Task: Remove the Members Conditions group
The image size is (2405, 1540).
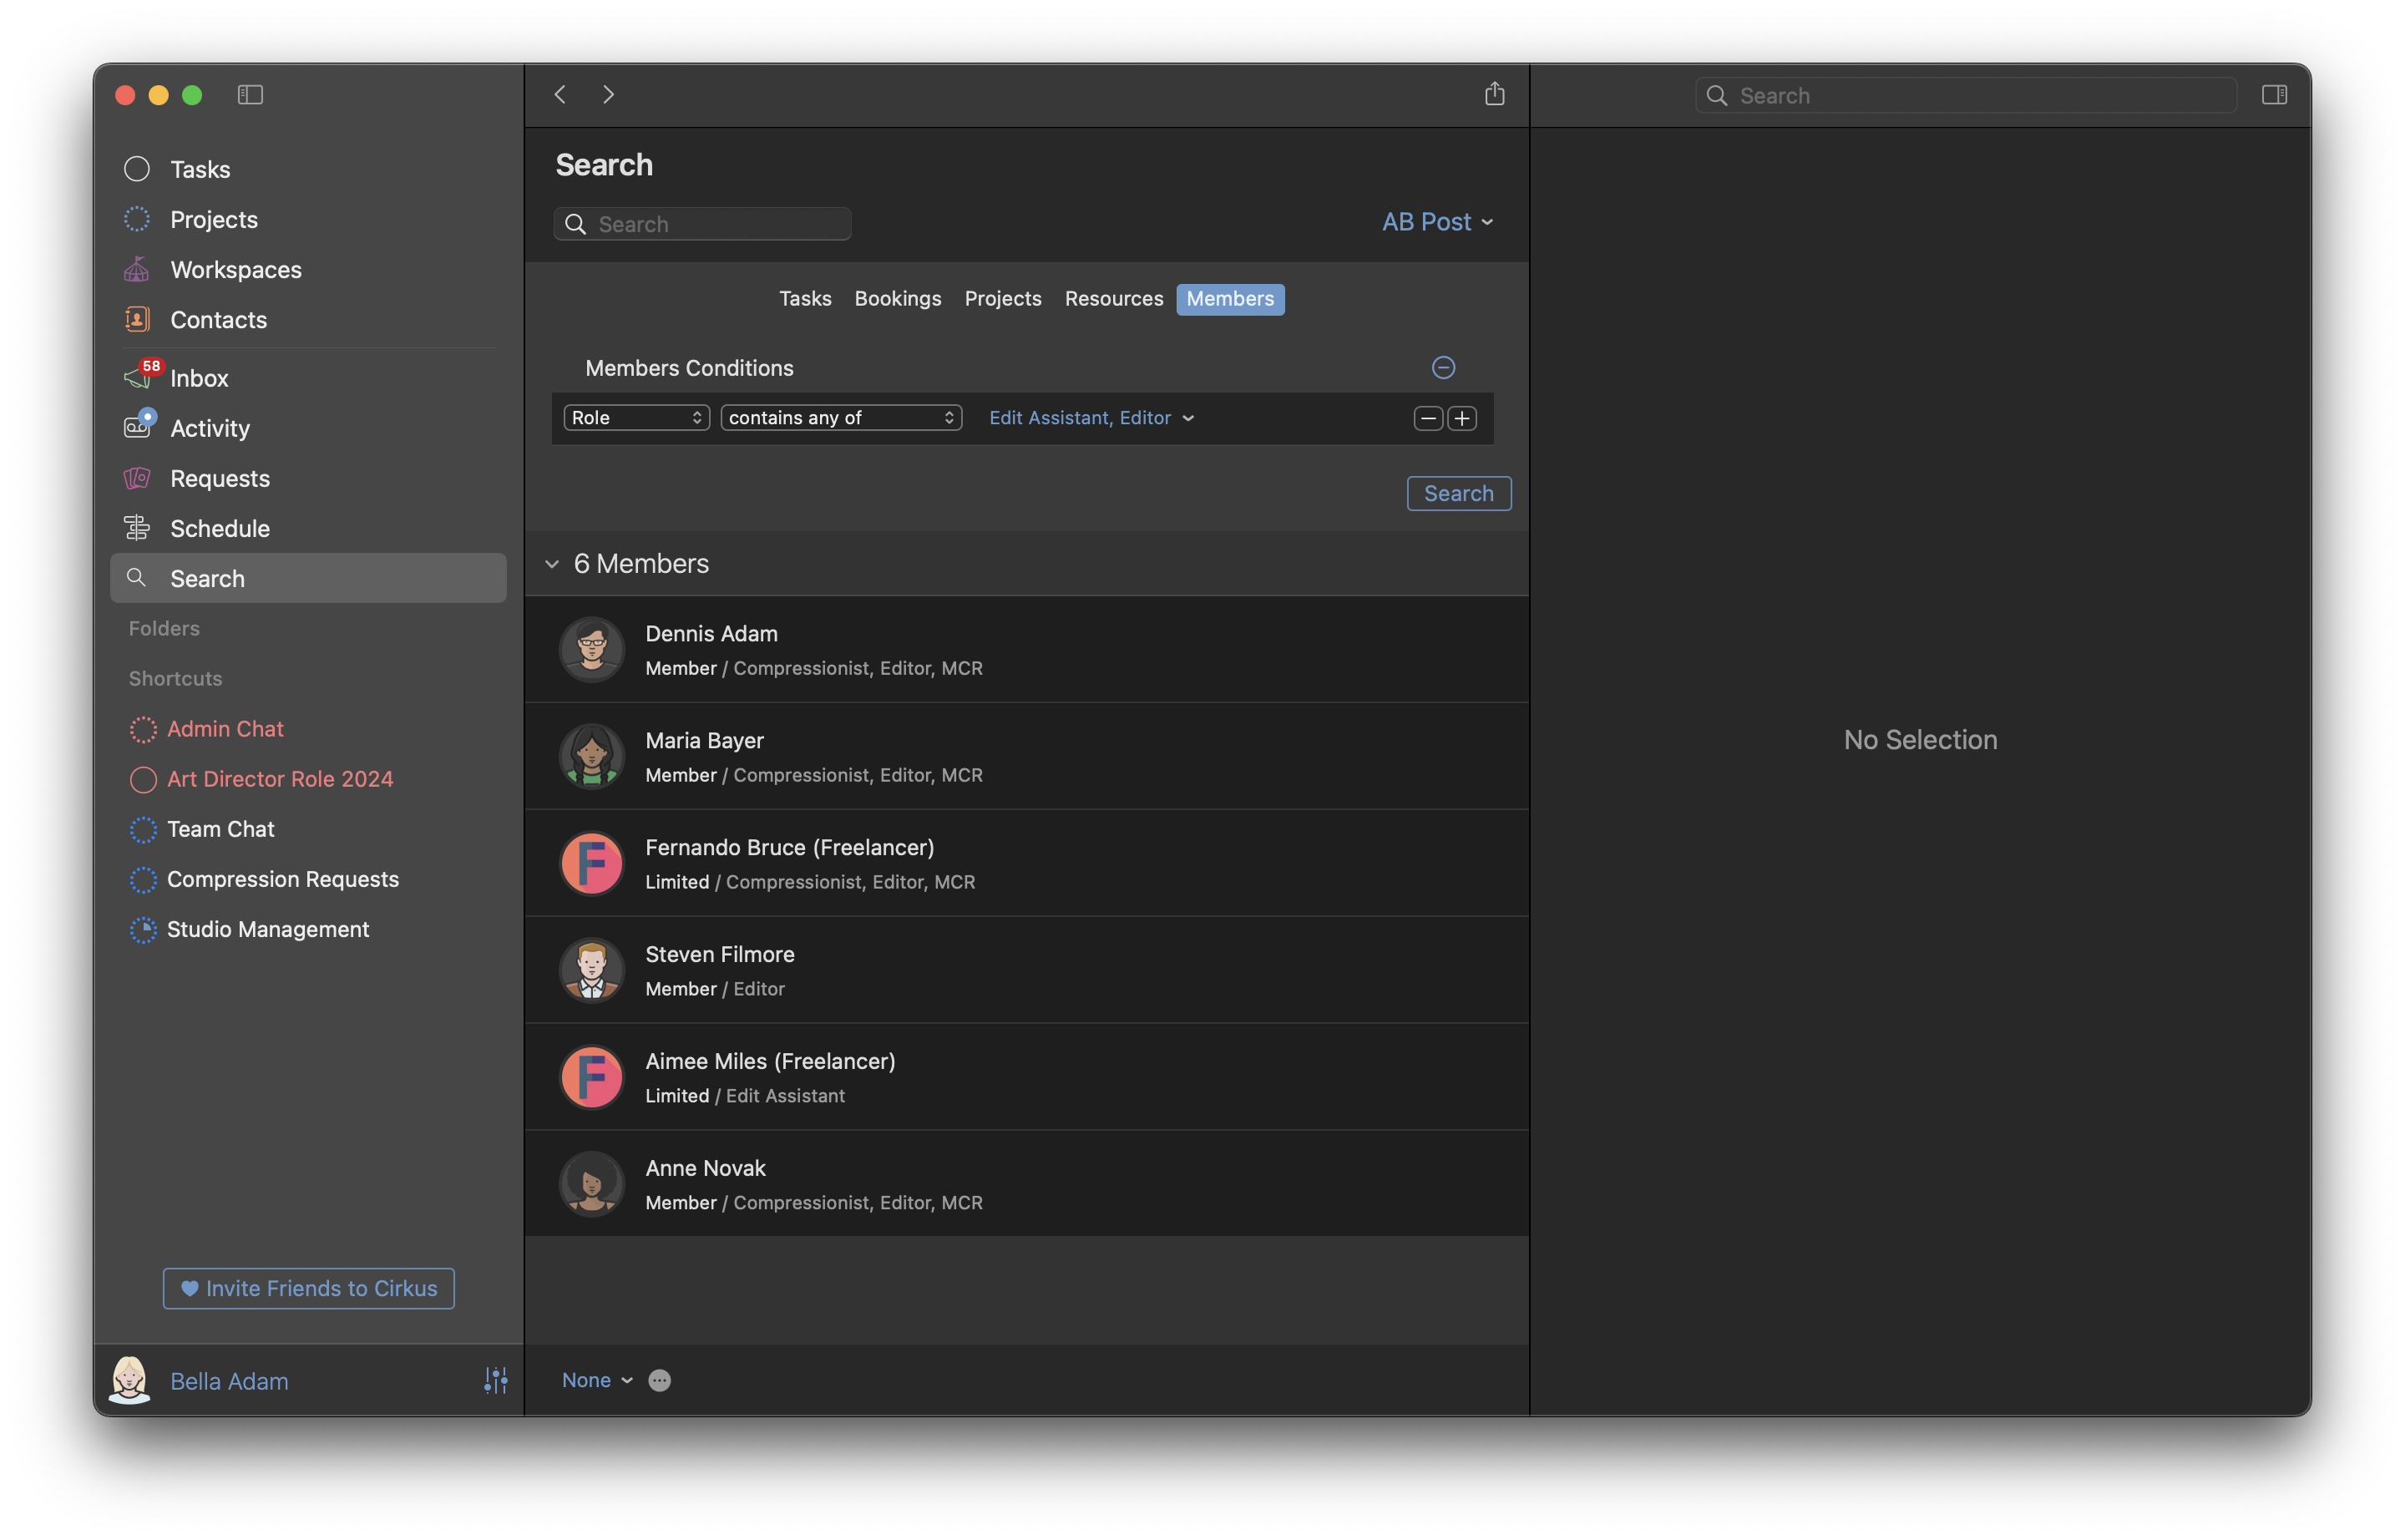Action: tap(1442, 368)
